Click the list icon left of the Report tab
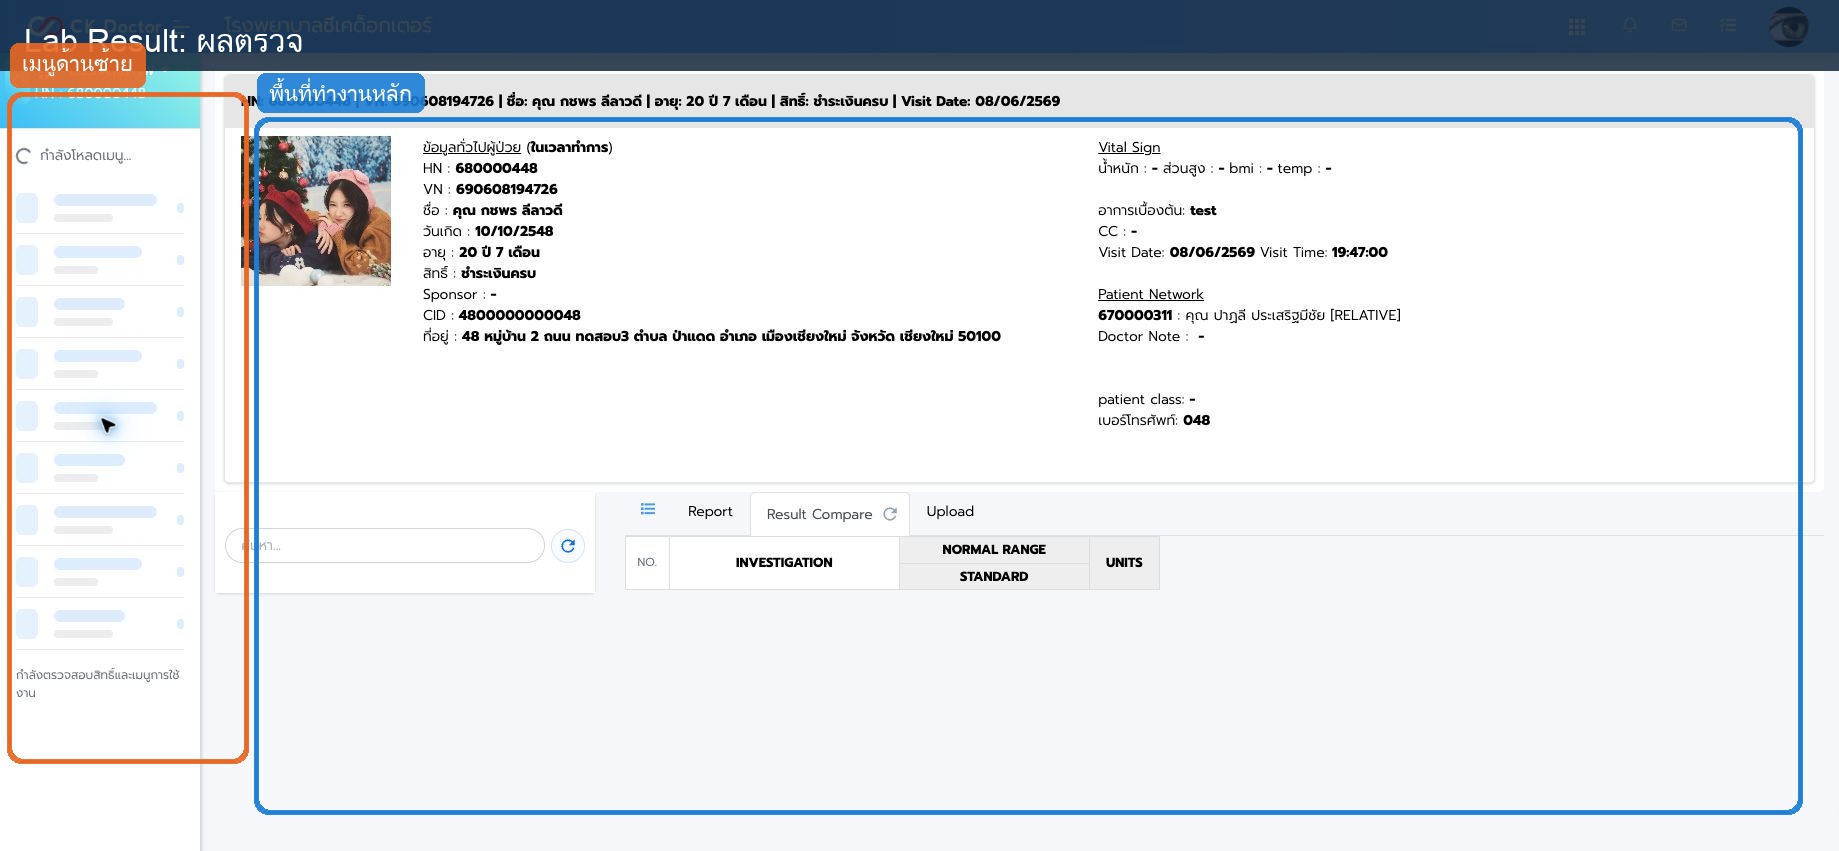Image resolution: width=1839 pixels, height=851 pixels. 648,509
